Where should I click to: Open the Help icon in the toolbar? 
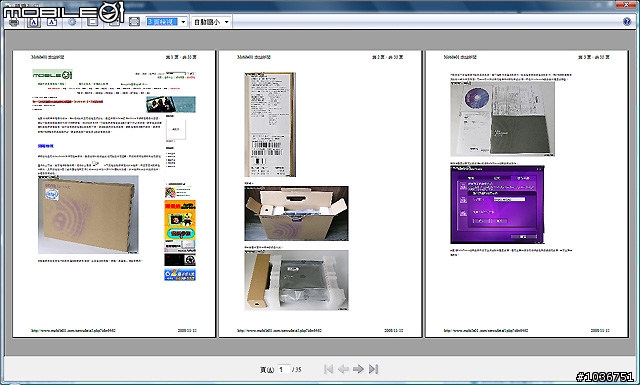(x=627, y=22)
